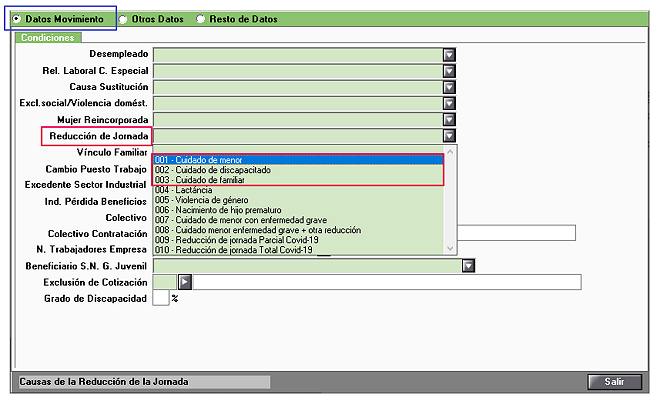
Task: Select the Resto de Datos radio button
Action: tap(200, 19)
